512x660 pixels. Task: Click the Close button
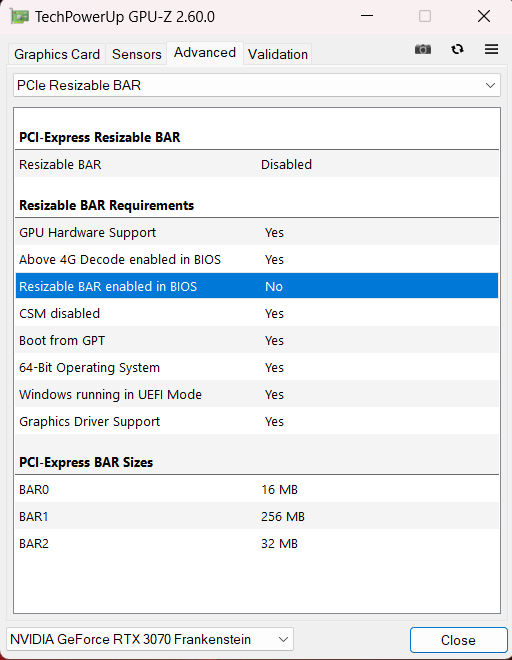(459, 640)
